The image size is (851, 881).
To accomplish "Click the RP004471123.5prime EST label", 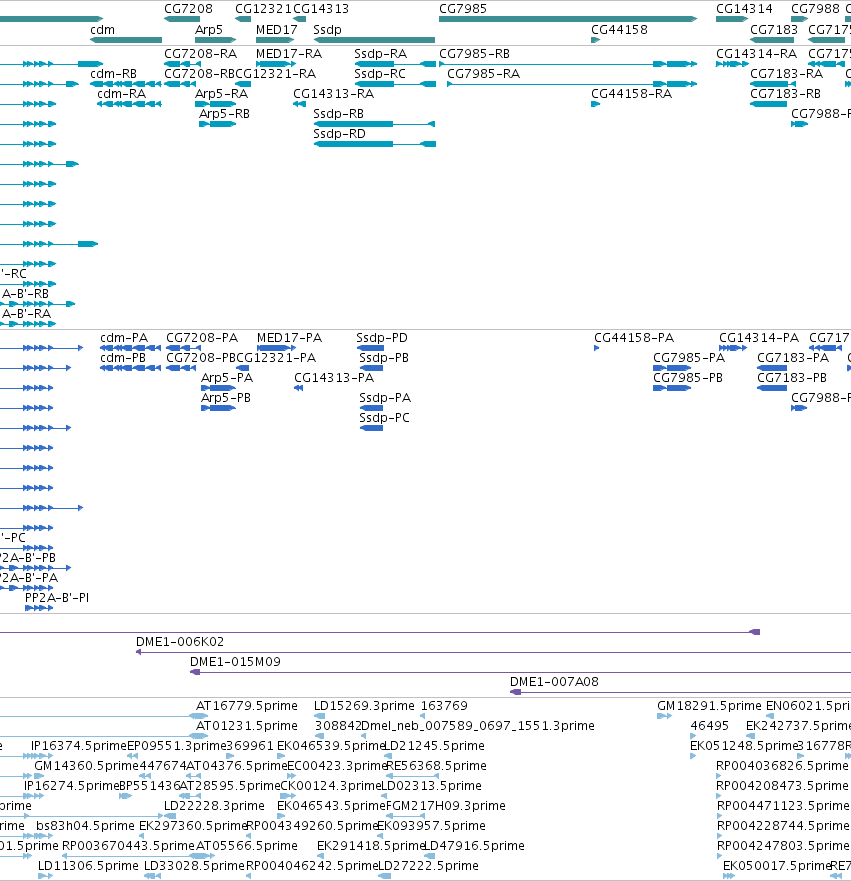I will click(783, 806).
